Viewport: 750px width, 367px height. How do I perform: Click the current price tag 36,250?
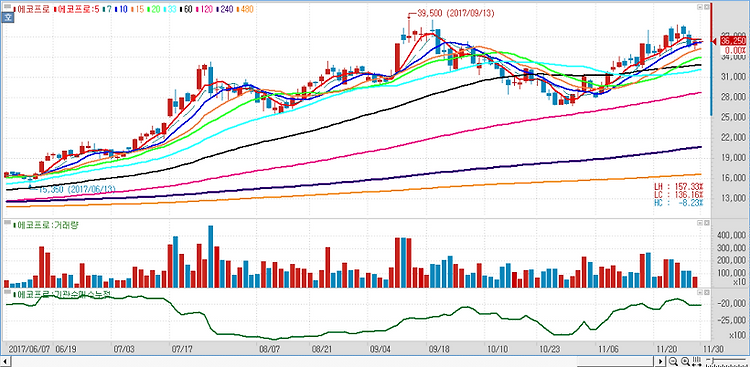pyautogui.click(x=732, y=40)
